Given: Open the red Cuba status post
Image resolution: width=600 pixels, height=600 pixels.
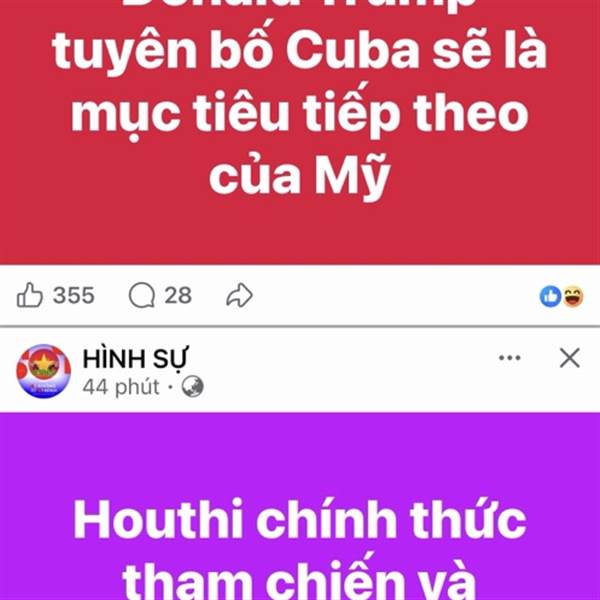Looking at the screenshot, I should 300,132.
